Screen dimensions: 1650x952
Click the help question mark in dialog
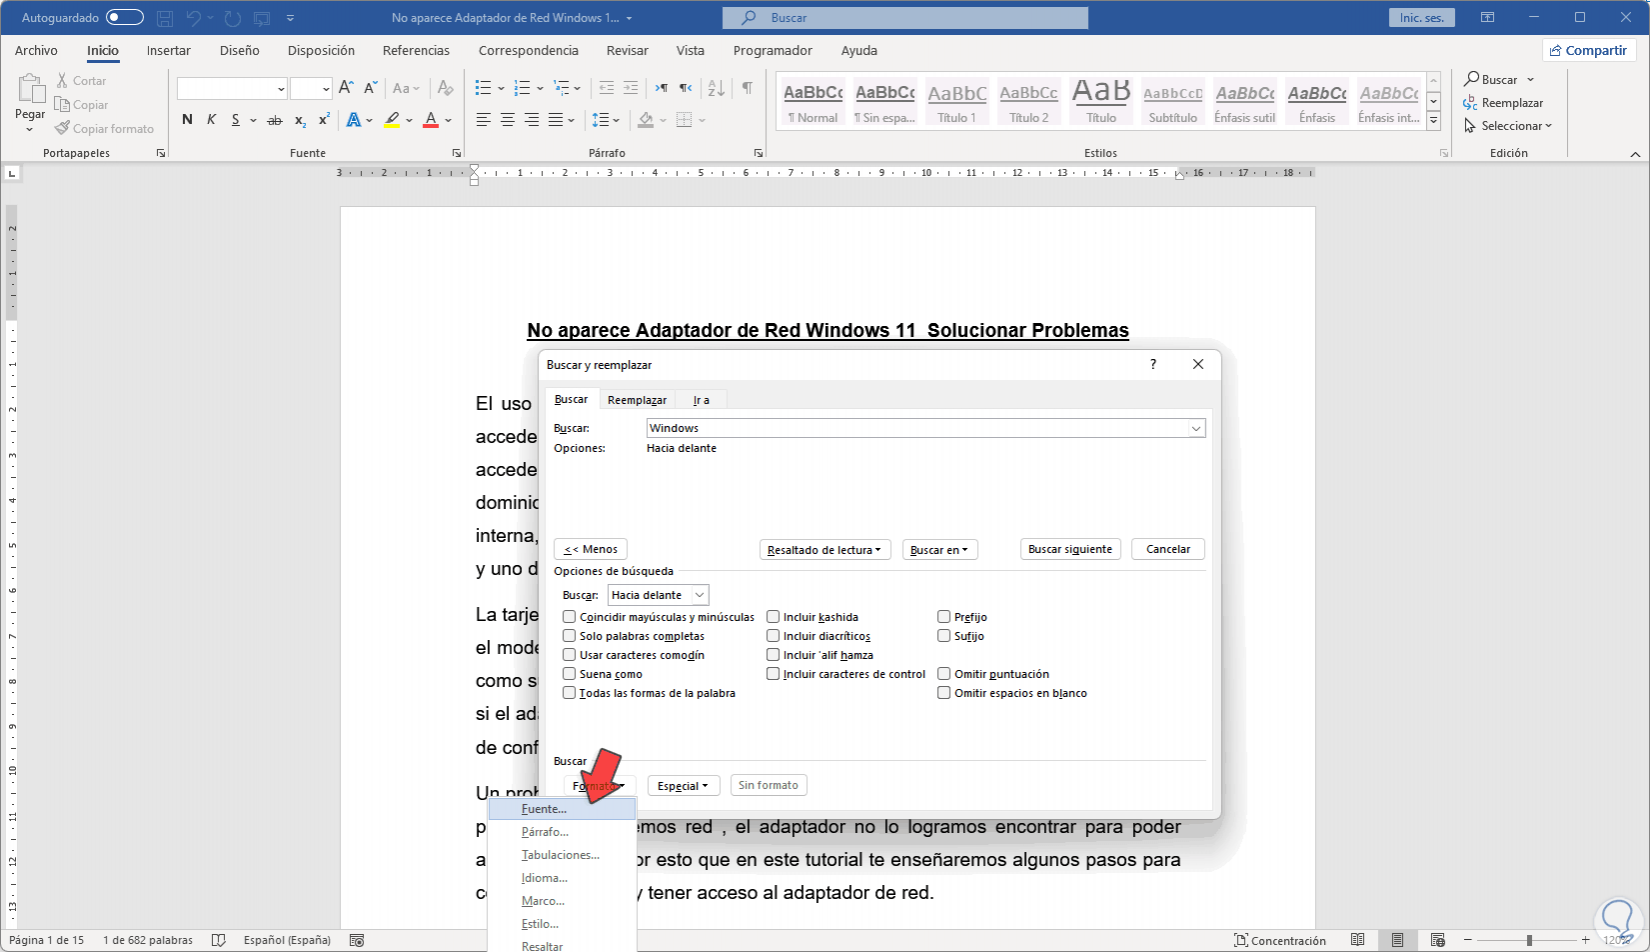[x=1153, y=364]
